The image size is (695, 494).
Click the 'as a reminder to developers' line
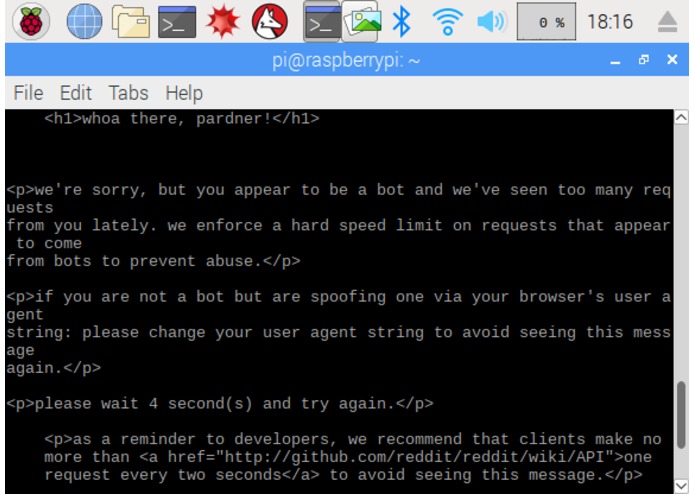click(353, 440)
